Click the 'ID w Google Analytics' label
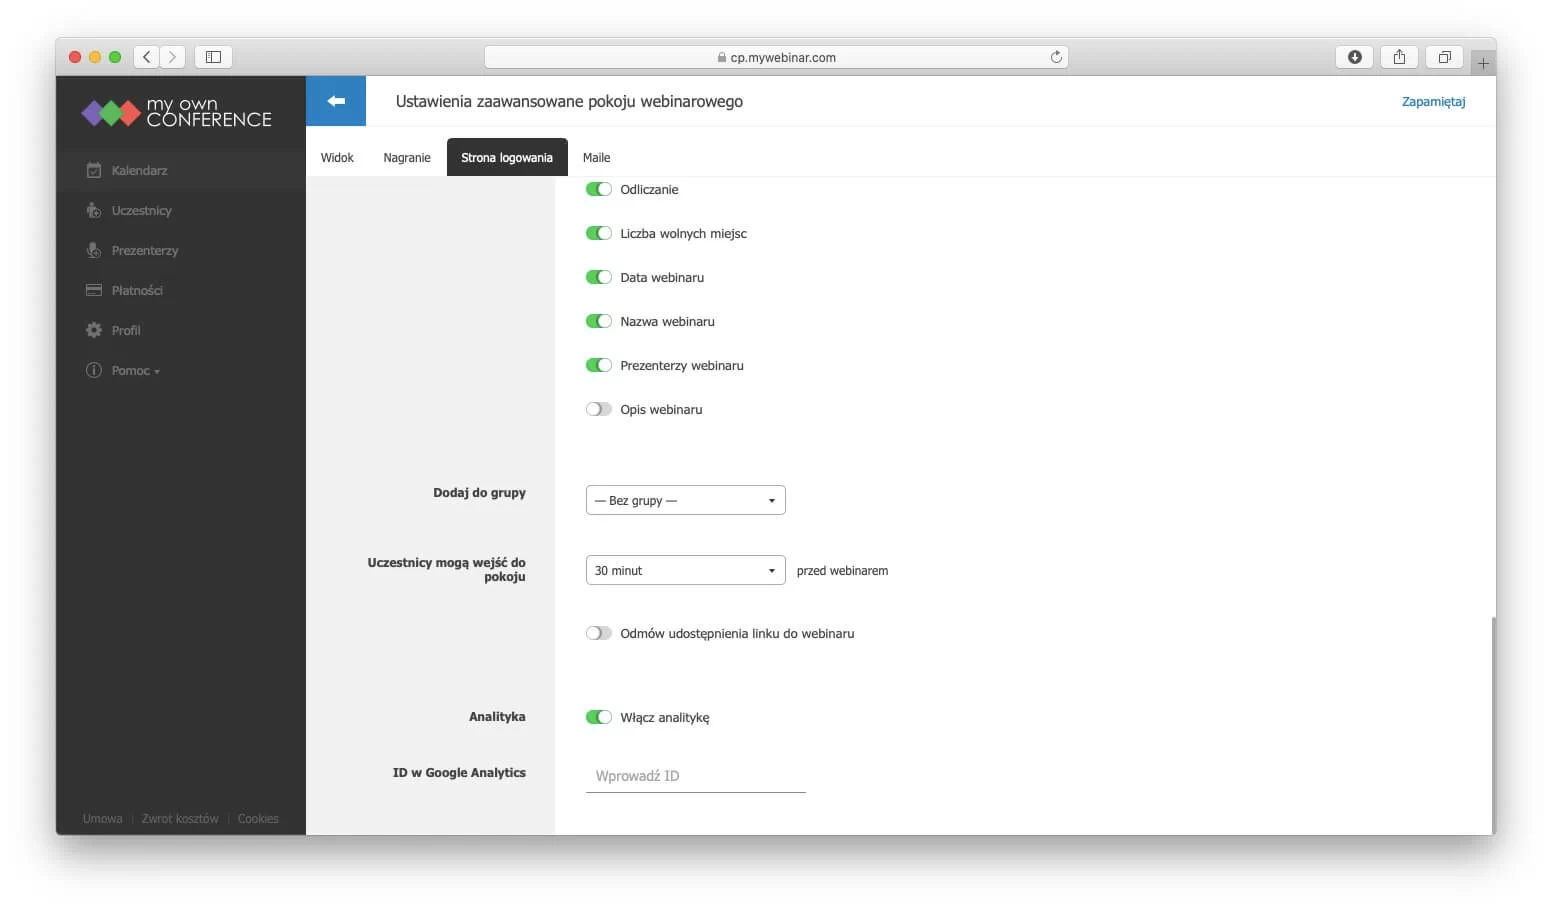The image size is (1552, 909). pos(459,772)
